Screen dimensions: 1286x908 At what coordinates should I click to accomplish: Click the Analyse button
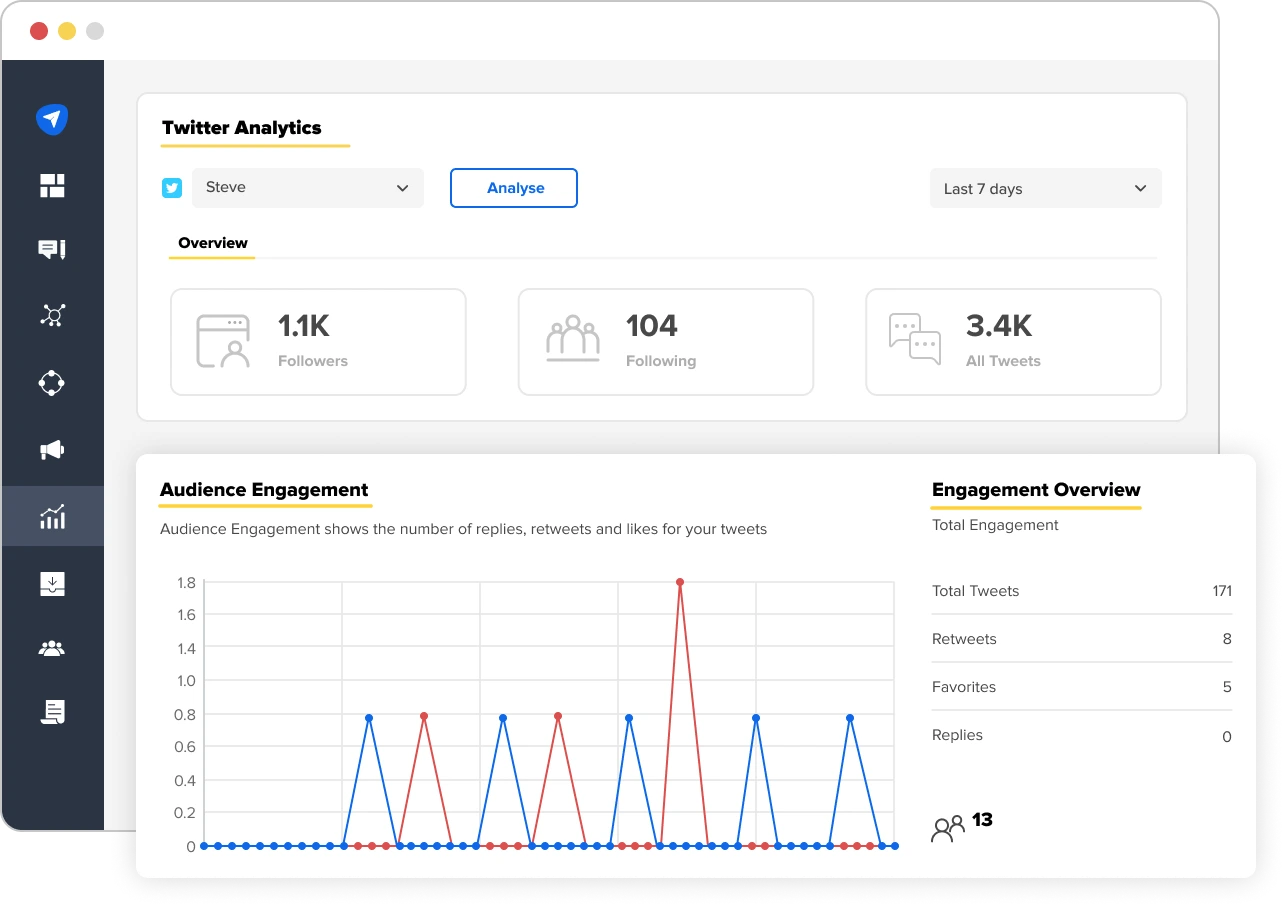pos(514,188)
